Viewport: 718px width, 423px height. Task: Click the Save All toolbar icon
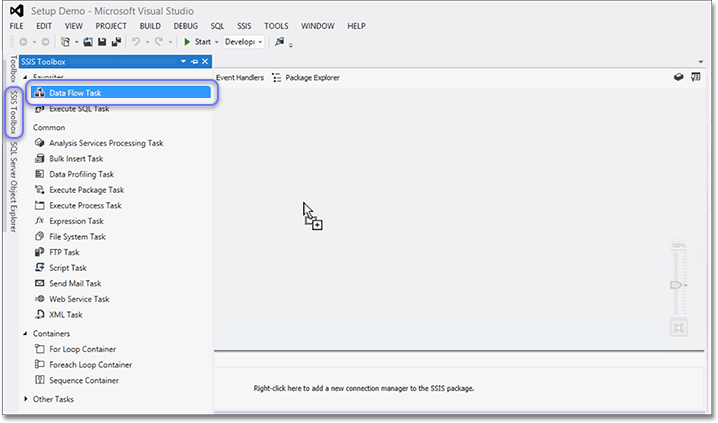(116, 42)
